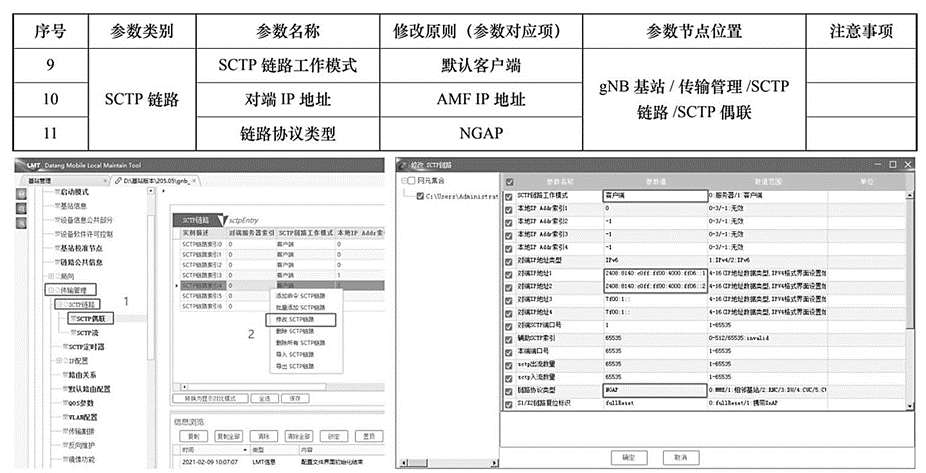Screen dimensions: 926x473
Task: Select the VLAN配置 tree item
Action: (80, 417)
